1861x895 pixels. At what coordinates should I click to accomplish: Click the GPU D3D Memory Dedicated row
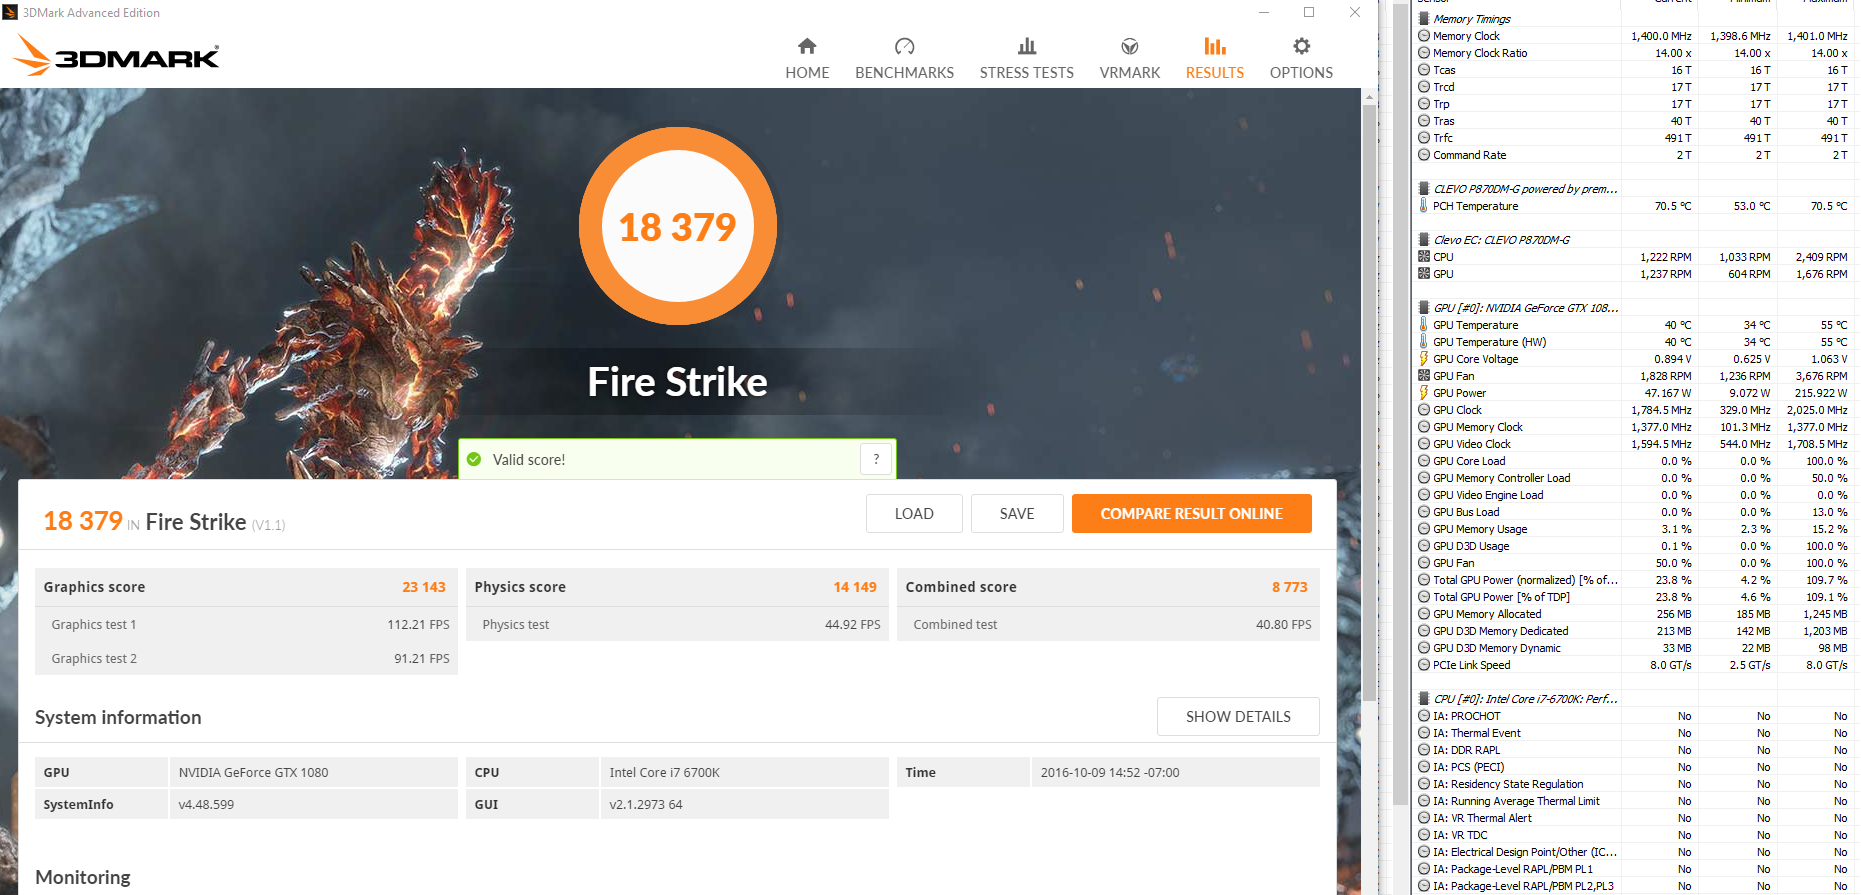1633,631
